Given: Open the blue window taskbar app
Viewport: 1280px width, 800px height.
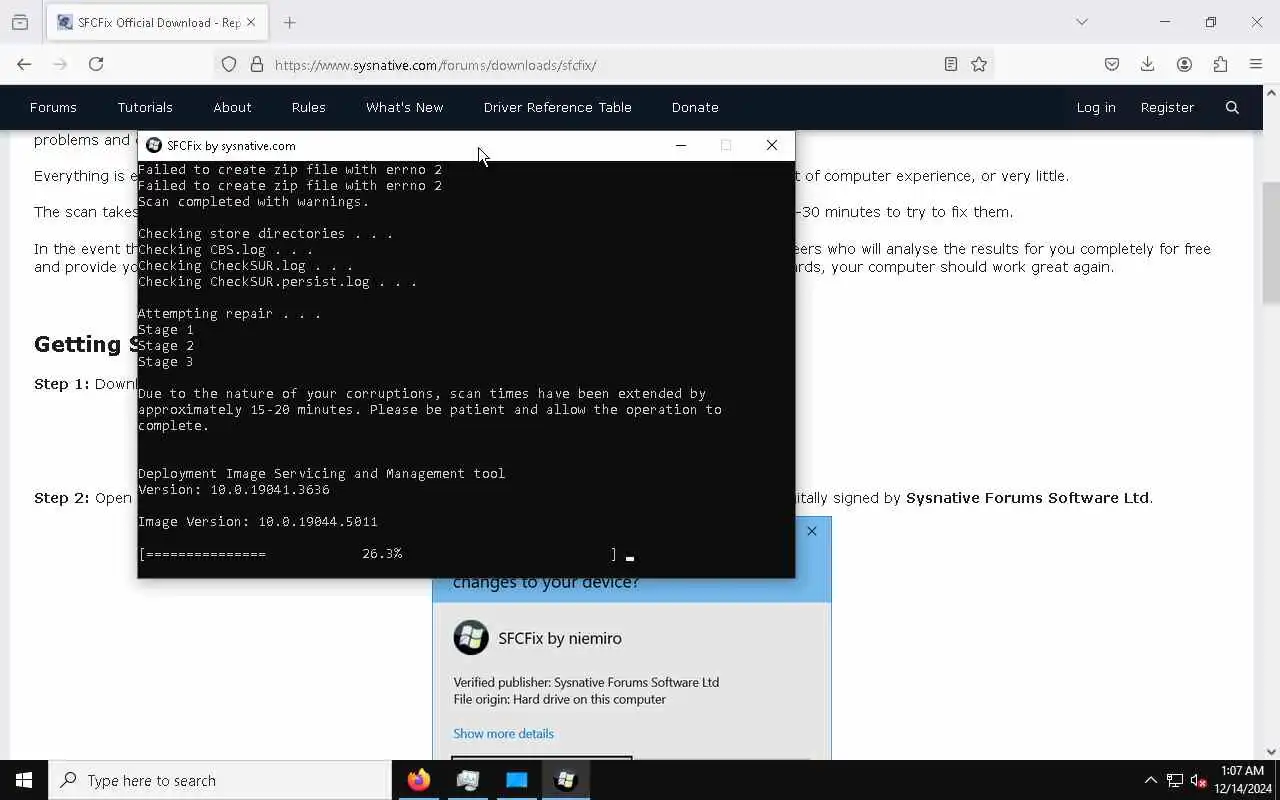Looking at the screenshot, I should (x=517, y=780).
